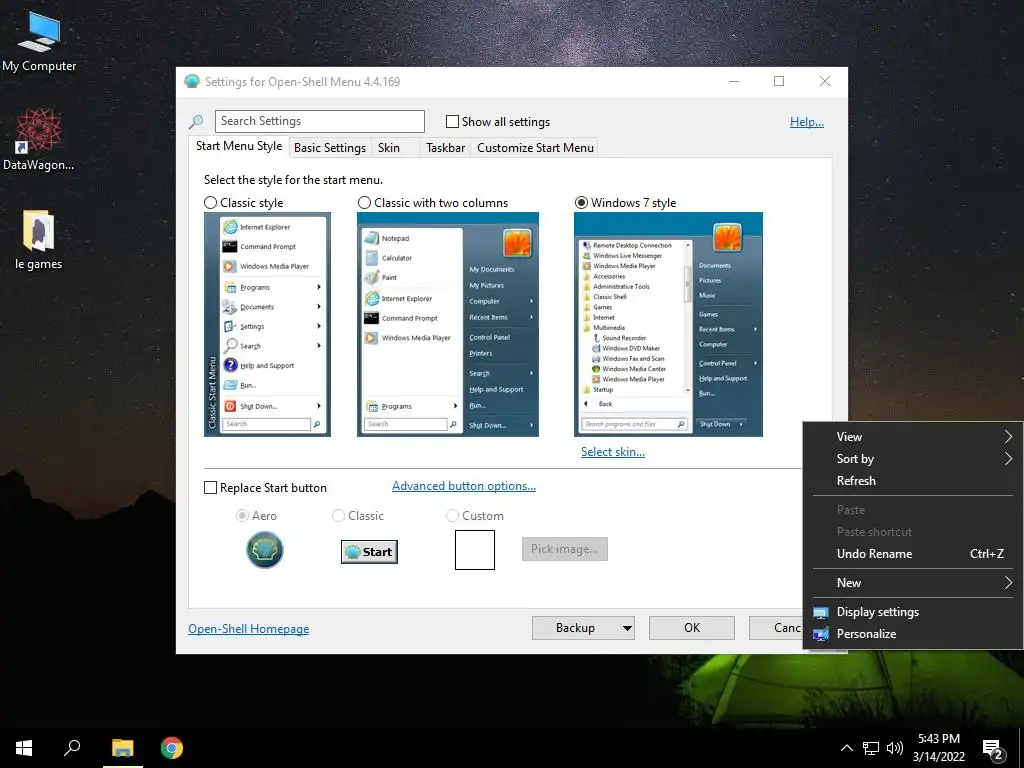Choose the Custom start button radio option

(x=452, y=516)
